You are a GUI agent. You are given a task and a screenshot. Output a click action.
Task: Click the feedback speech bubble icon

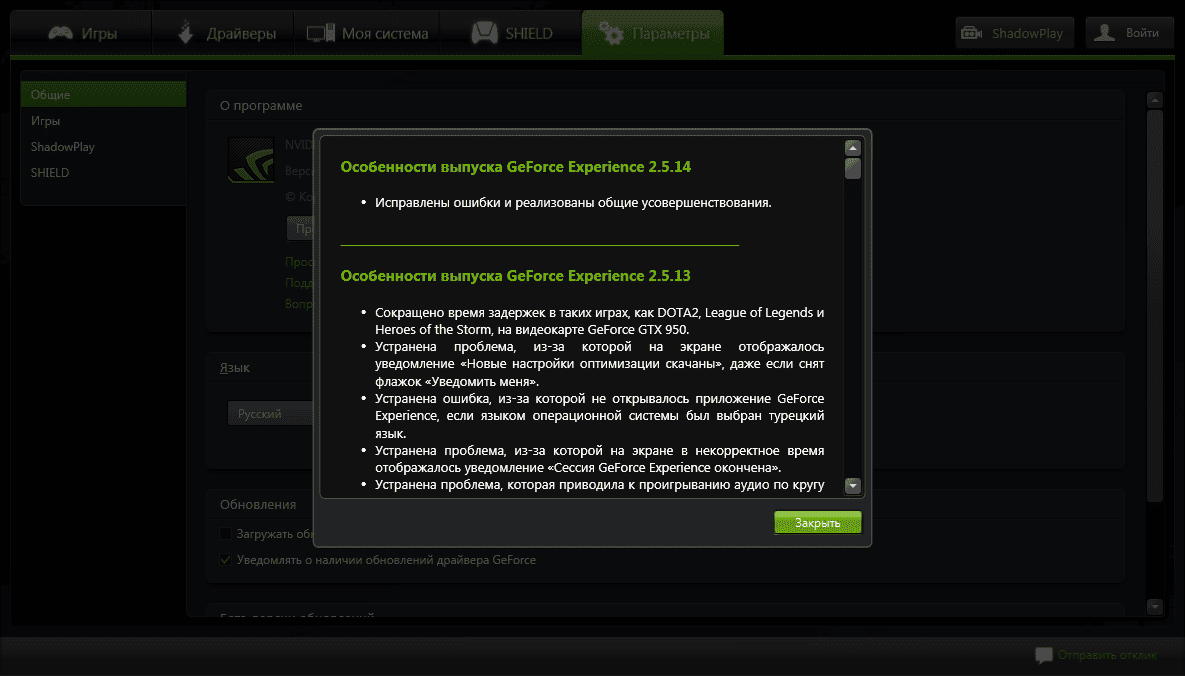[x=1044, y=655]
